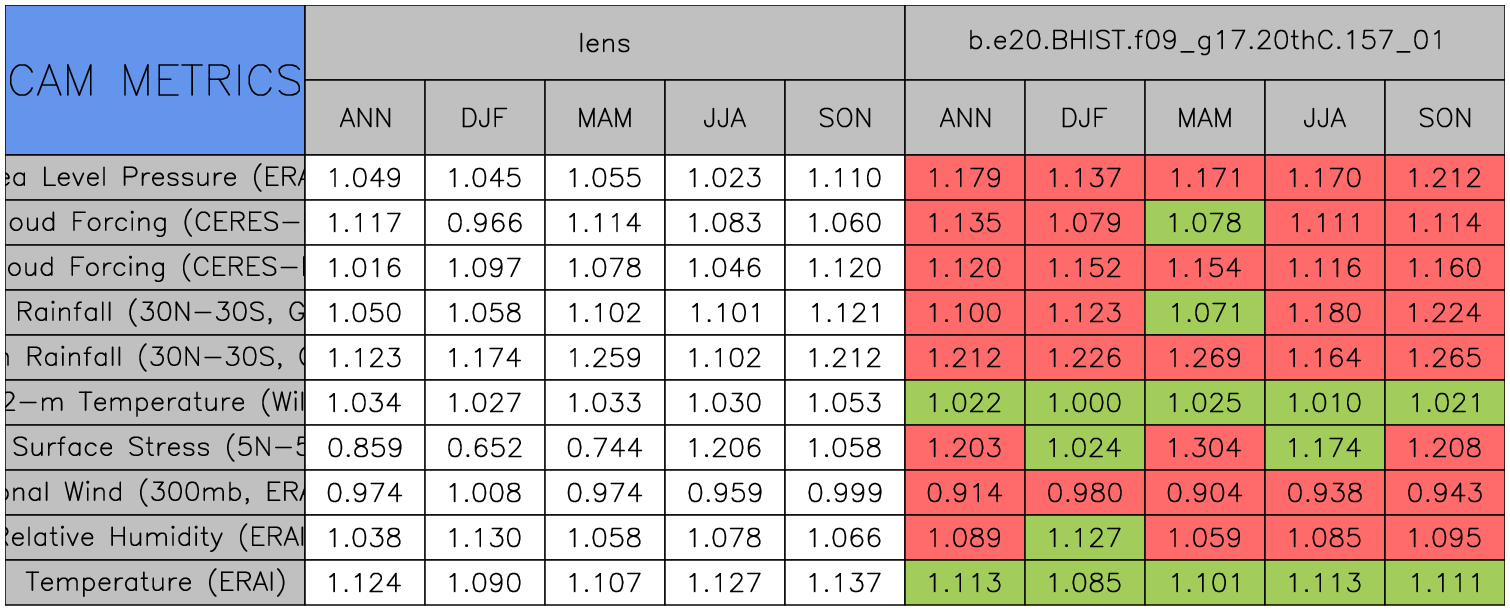The height and width of the screenshot is (611, 1510).
Task: Click the Surface Stress row label
Action: pyautogui.click(x=155, y=448)
